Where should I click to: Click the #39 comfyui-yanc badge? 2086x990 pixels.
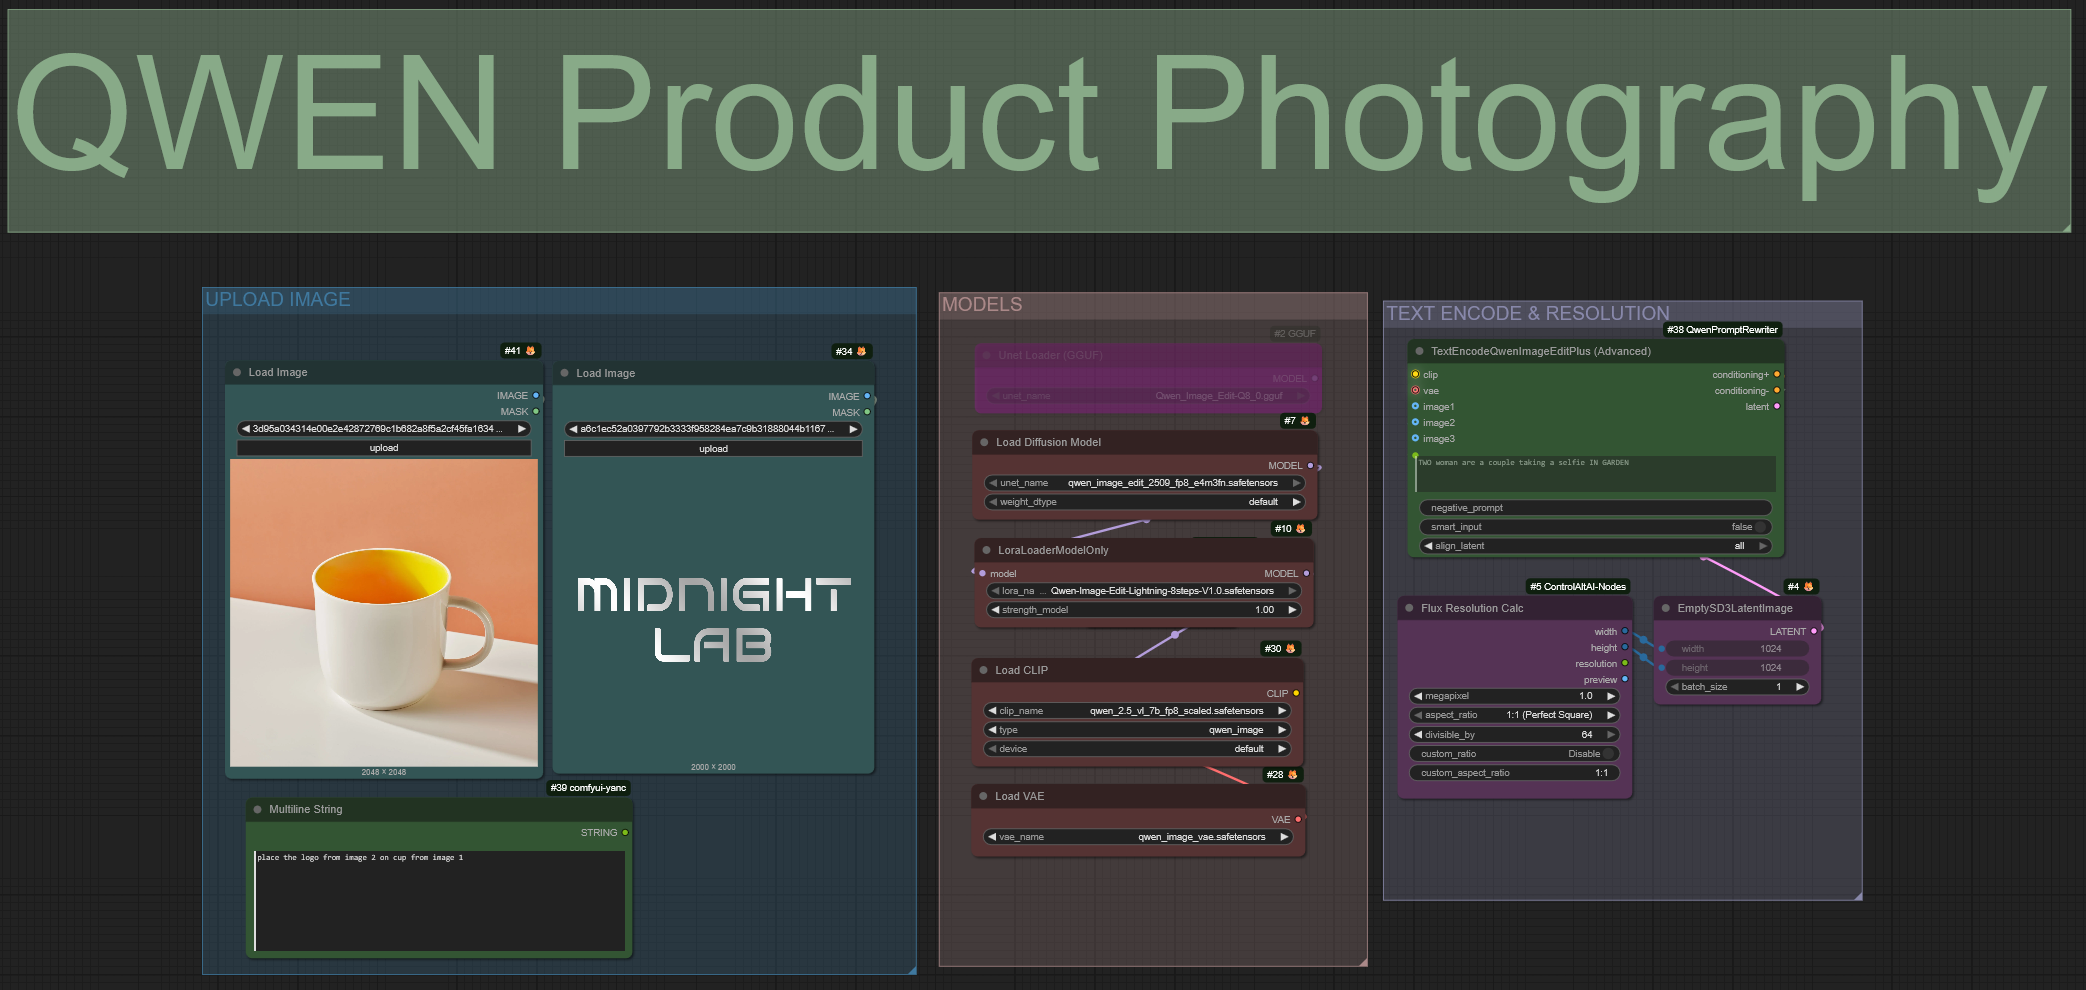(588, 788)
